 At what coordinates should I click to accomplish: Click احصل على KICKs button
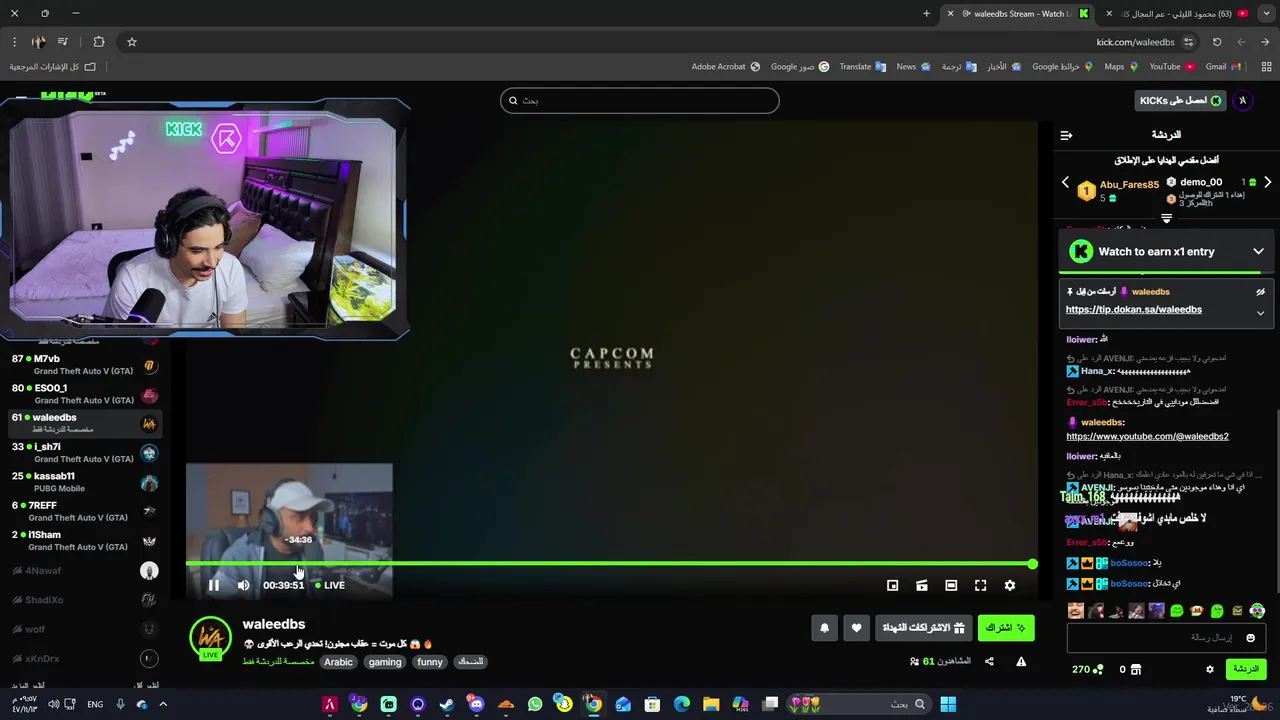click(x=1181, y=100)
